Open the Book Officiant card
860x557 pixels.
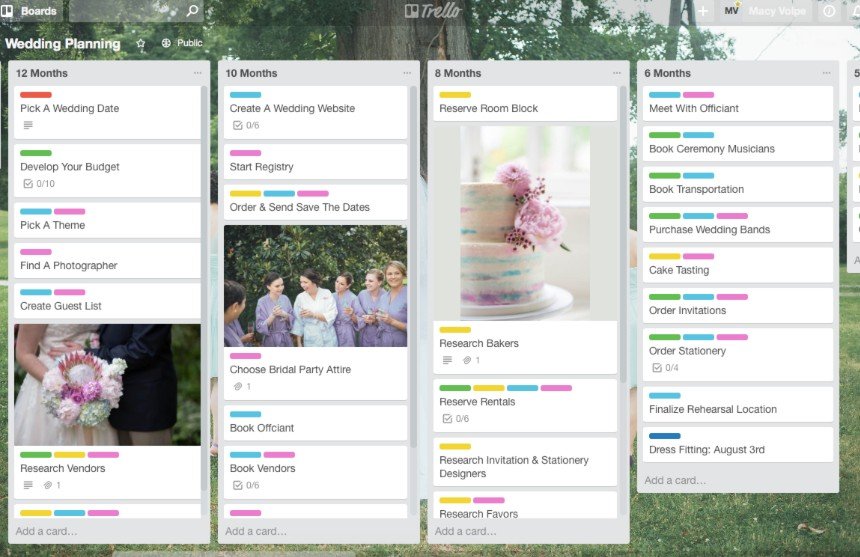click(315, 423)
